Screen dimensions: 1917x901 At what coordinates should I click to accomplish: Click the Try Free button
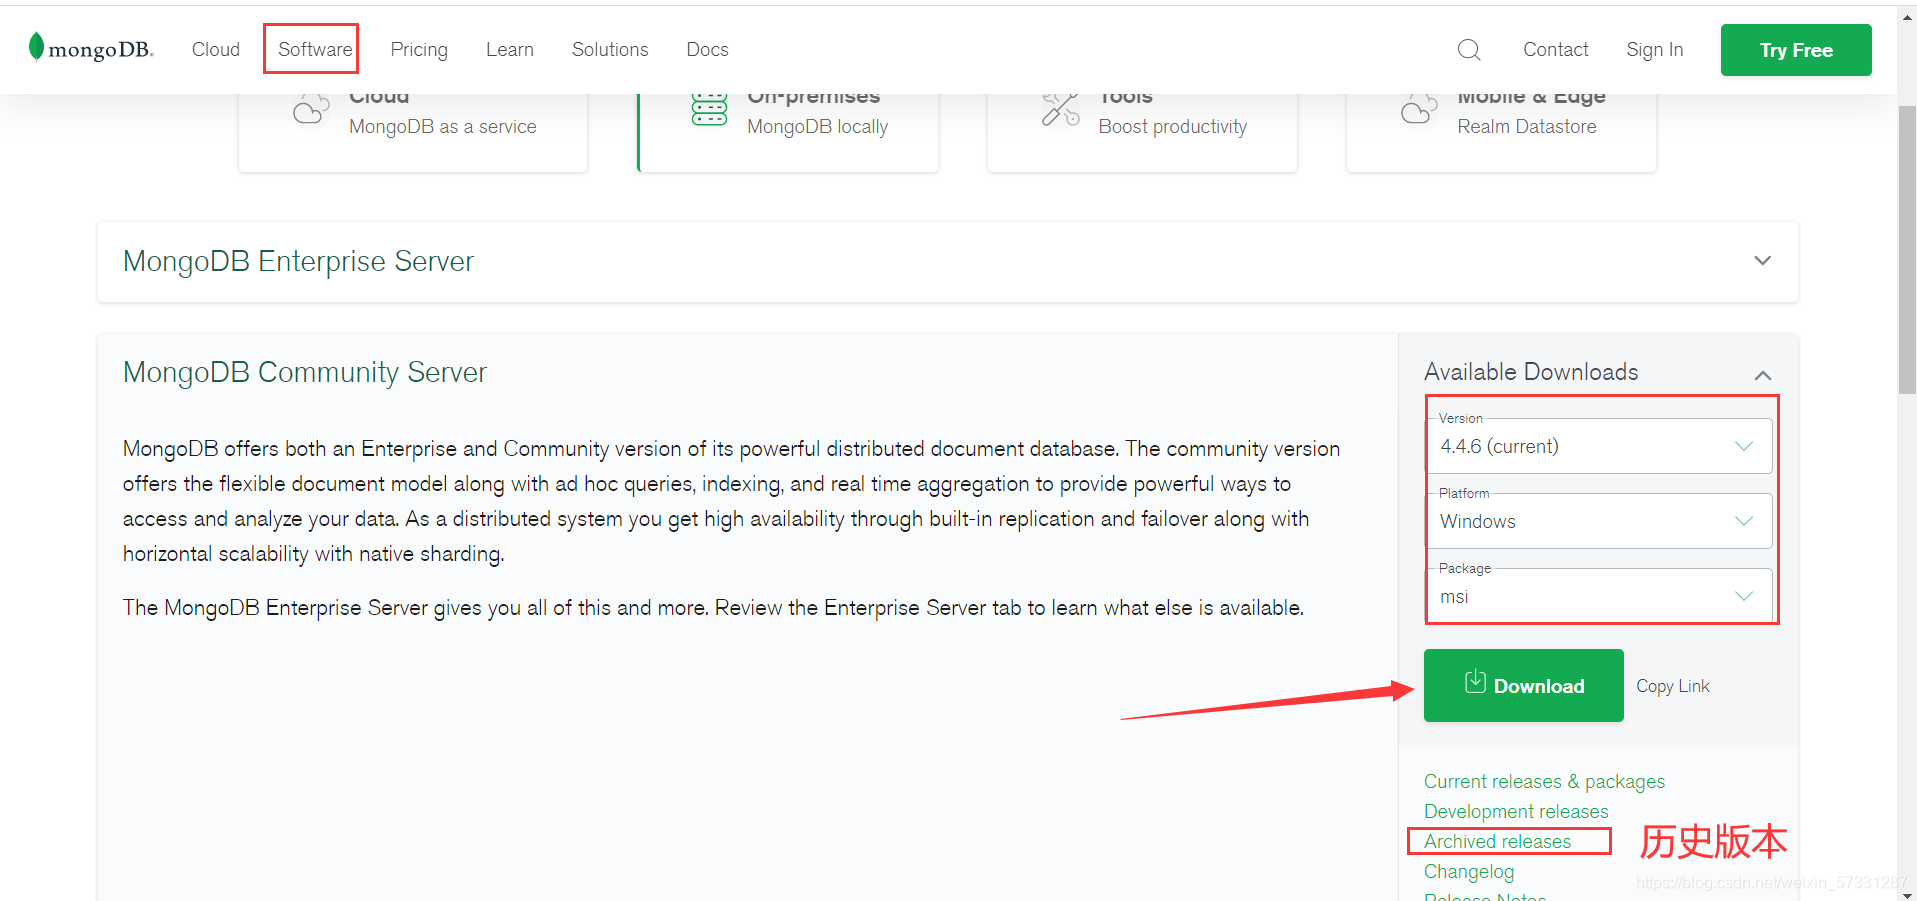[1796, 50]
